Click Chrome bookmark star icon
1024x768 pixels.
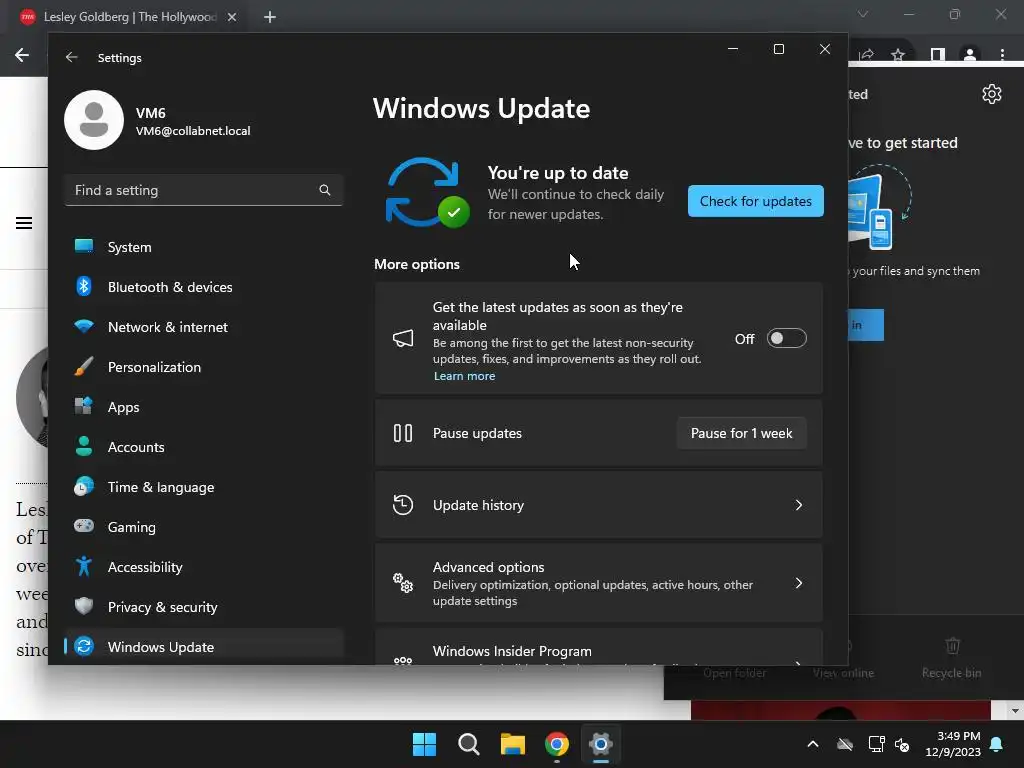(898, 55)
